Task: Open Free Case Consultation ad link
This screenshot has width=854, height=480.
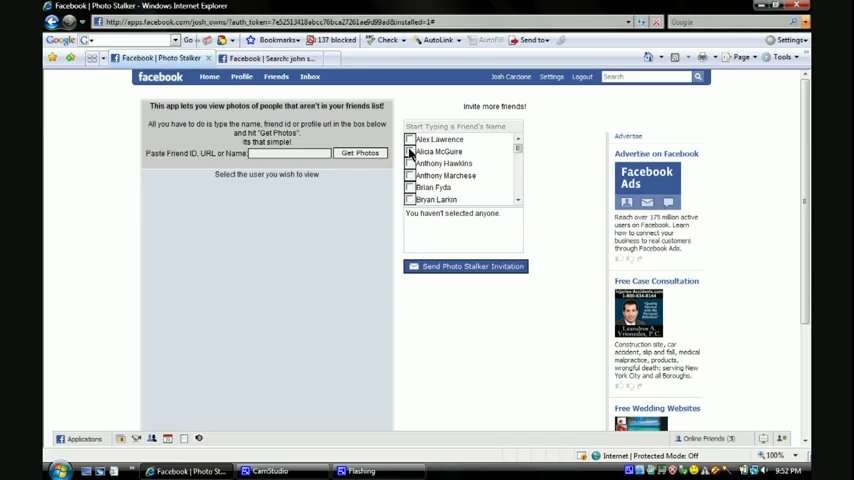Action: (x=656, y=281)
